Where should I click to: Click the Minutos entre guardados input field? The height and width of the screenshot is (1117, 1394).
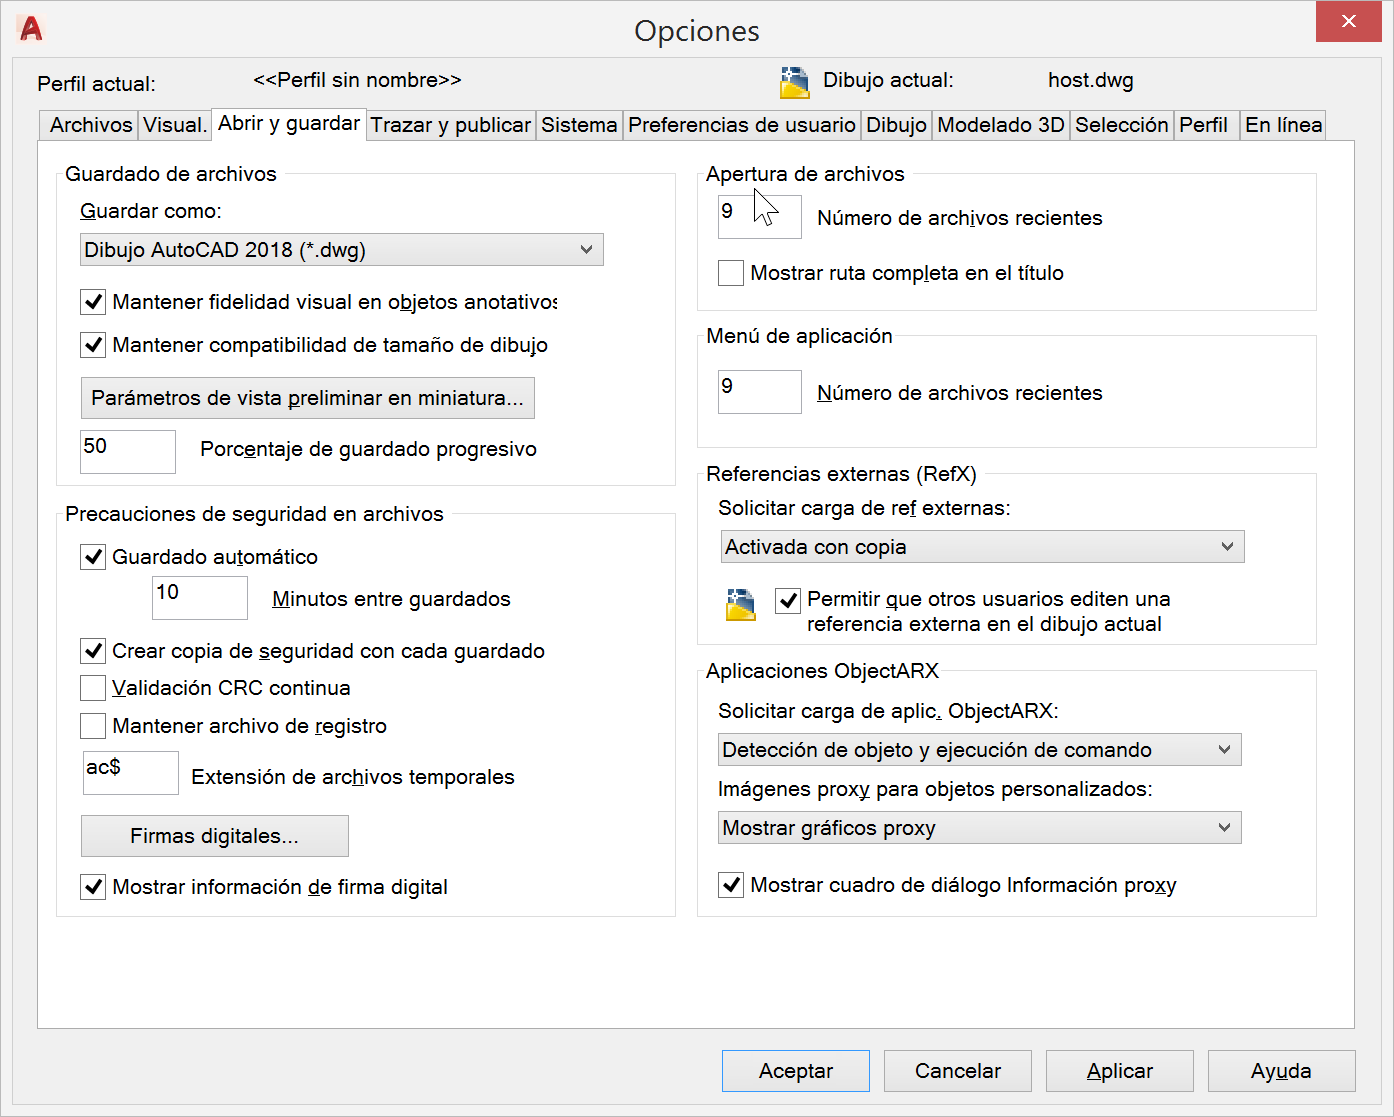click(x=199, y=598)
